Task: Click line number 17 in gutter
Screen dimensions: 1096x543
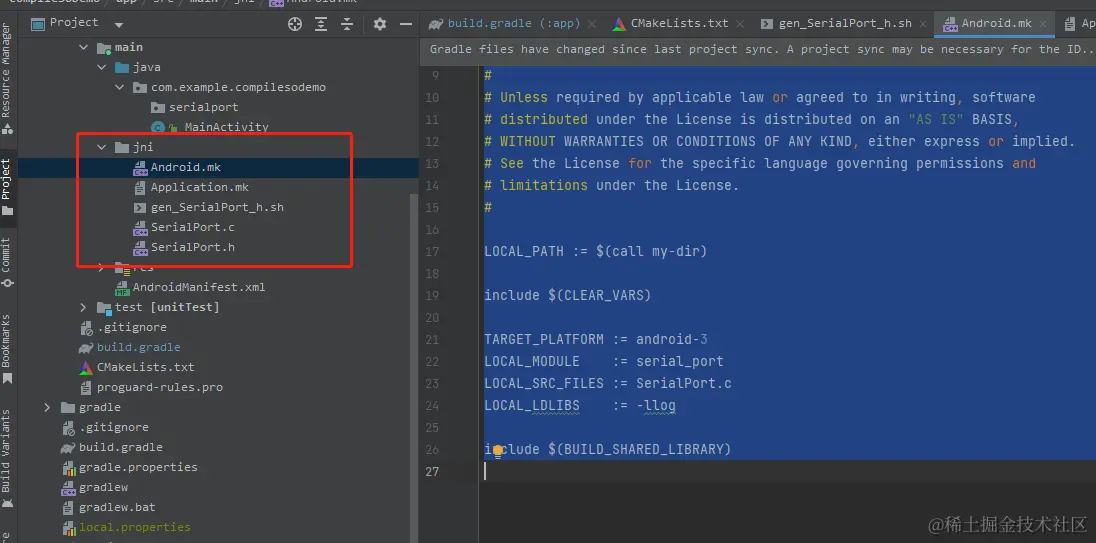Action: tap(431, 252)
